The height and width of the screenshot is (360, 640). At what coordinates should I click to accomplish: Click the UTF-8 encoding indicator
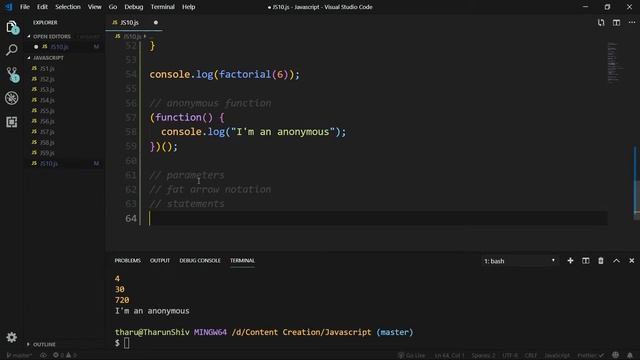pos(510,356)
